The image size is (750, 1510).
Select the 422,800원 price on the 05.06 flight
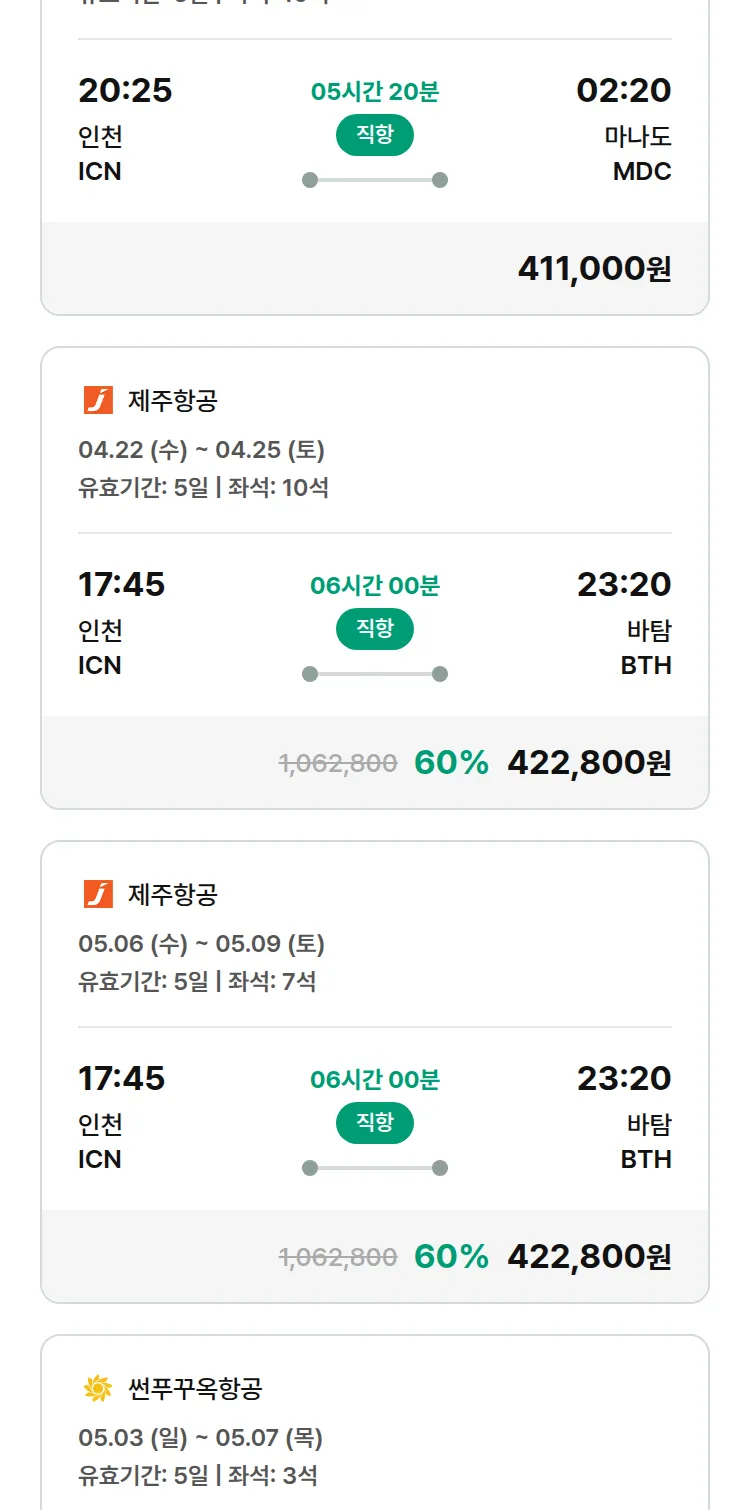589,1256
